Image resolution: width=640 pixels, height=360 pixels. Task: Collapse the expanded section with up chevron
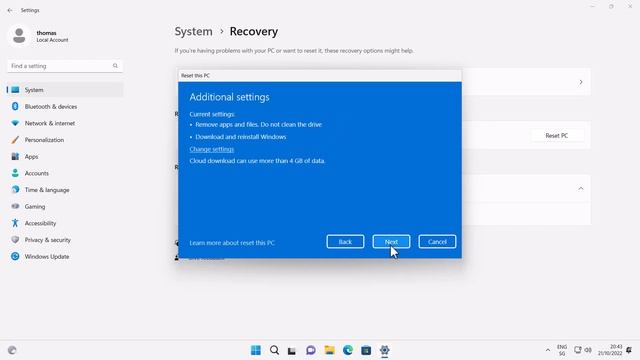click(x=580, y=189)
